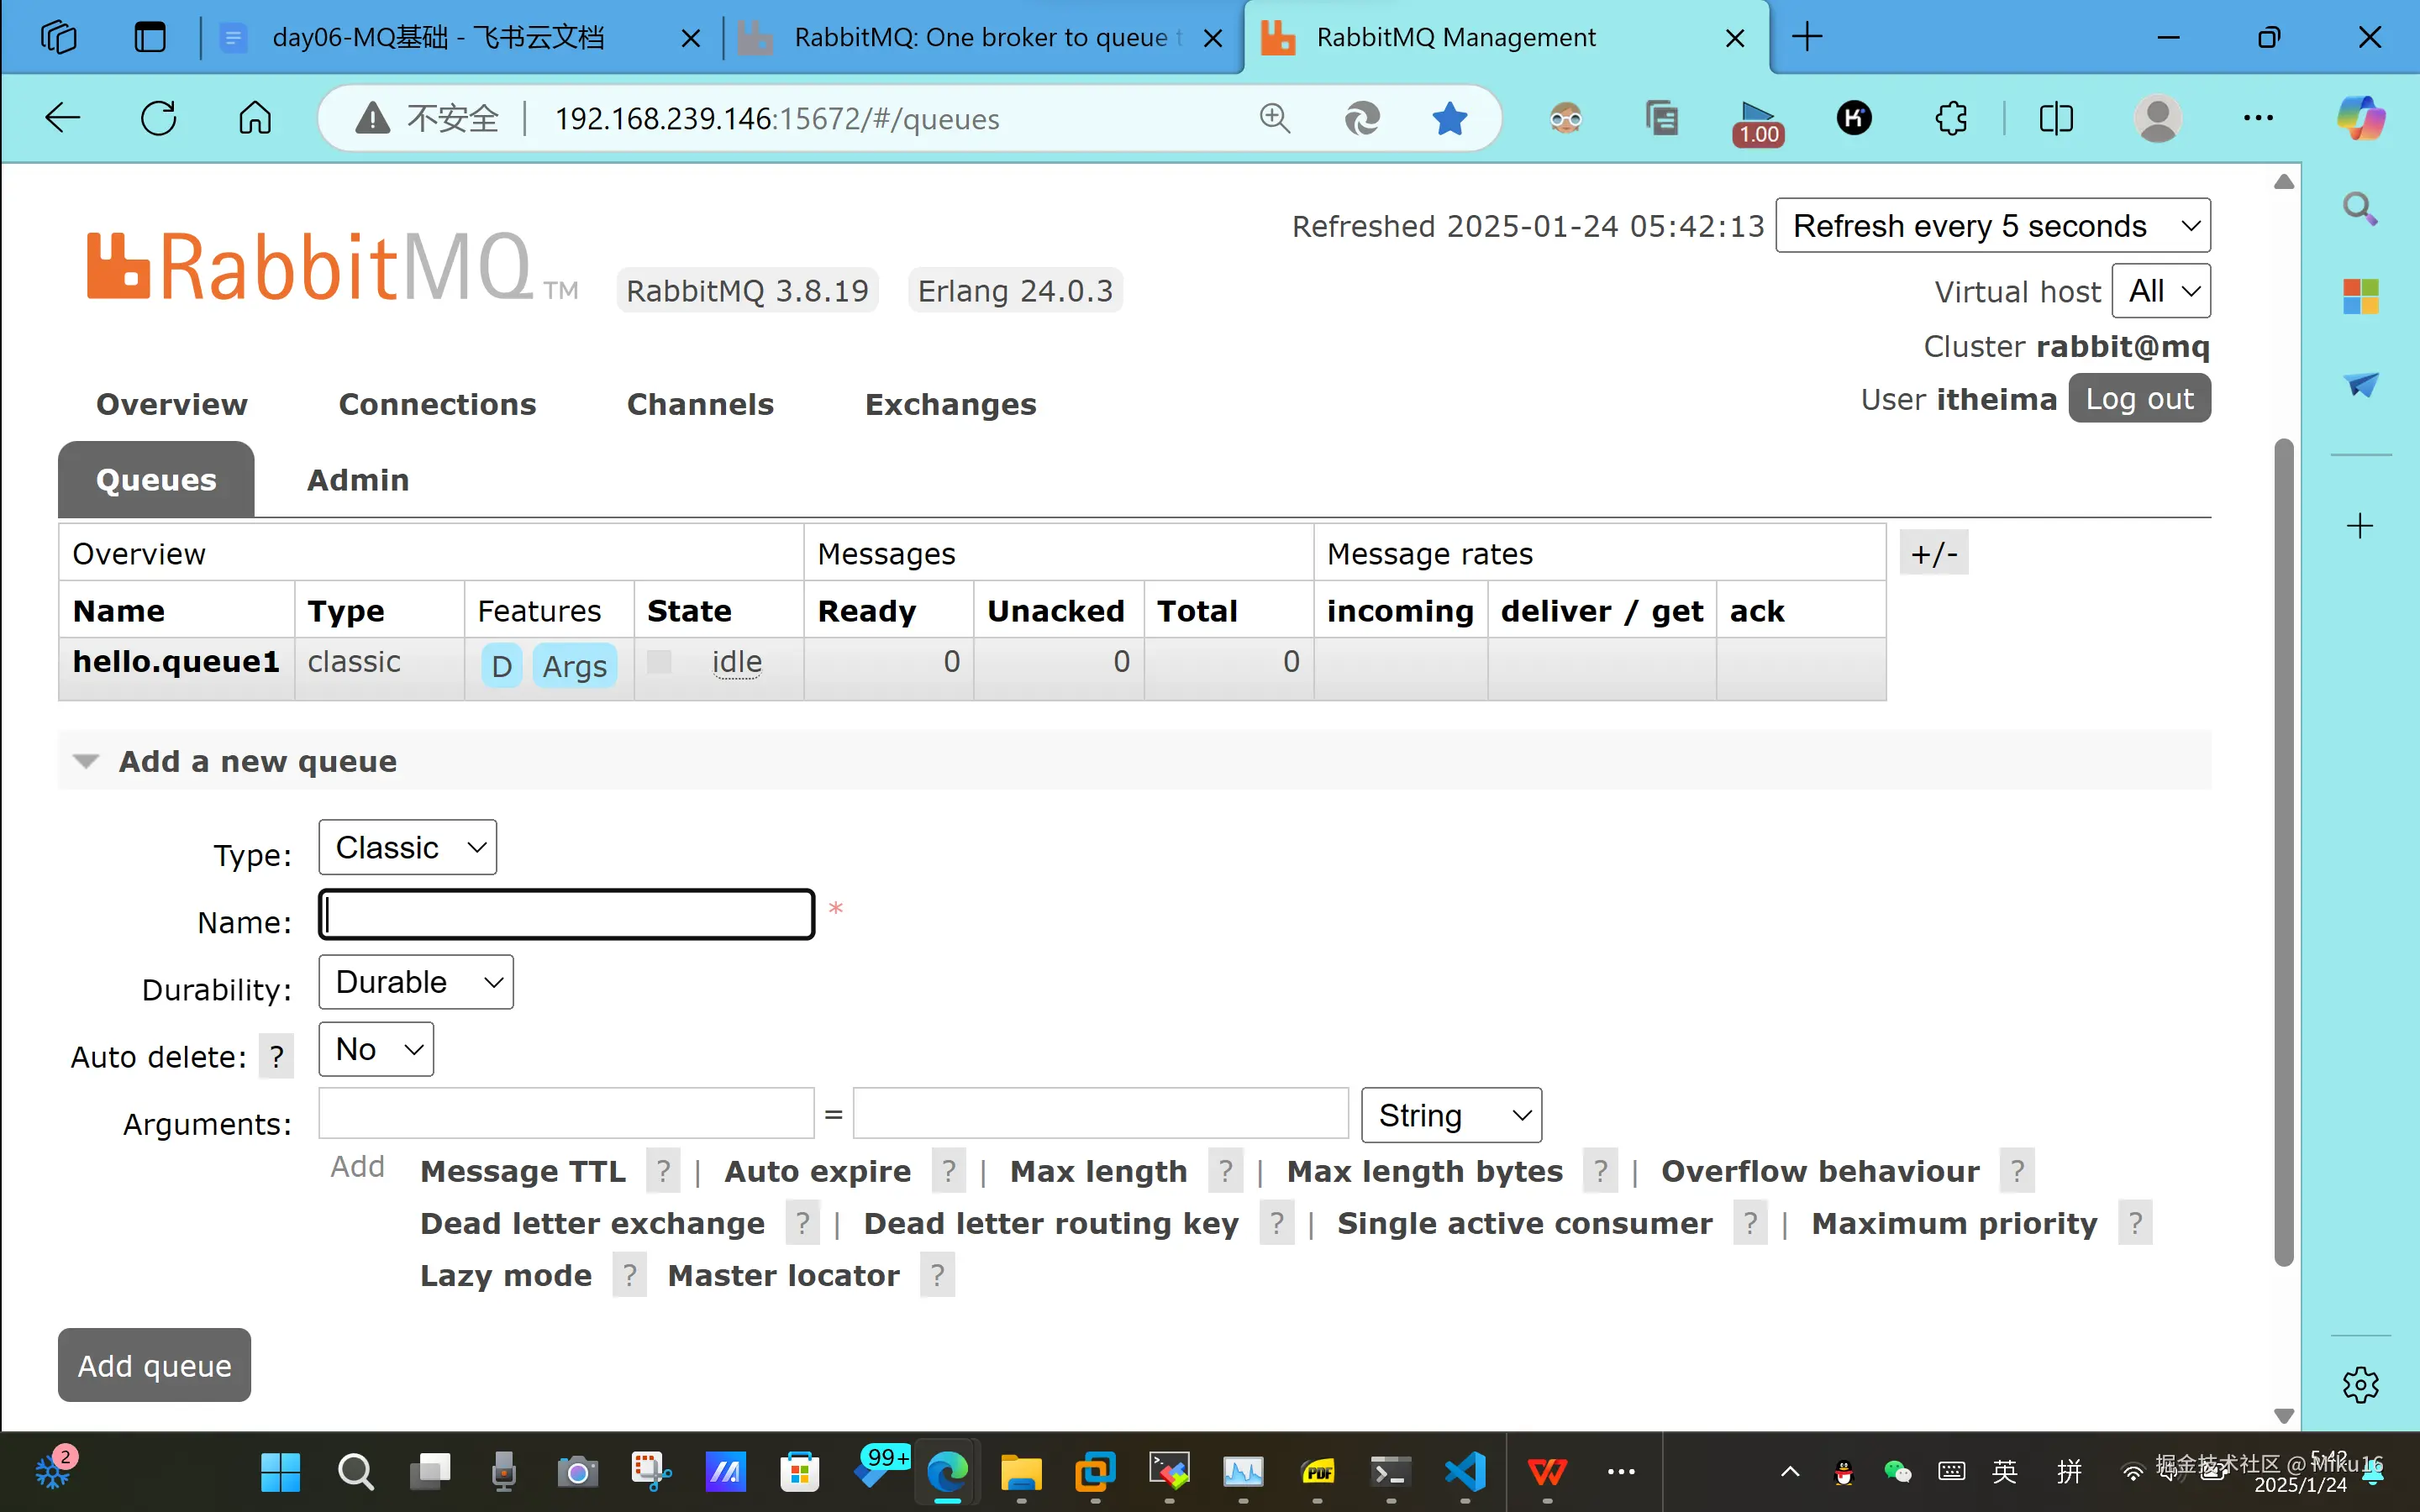The height and width of the screenshot is (1512, 2420).
Task: Click the queue Name input field
Action: pyautogui.click(x=566, y=915)
